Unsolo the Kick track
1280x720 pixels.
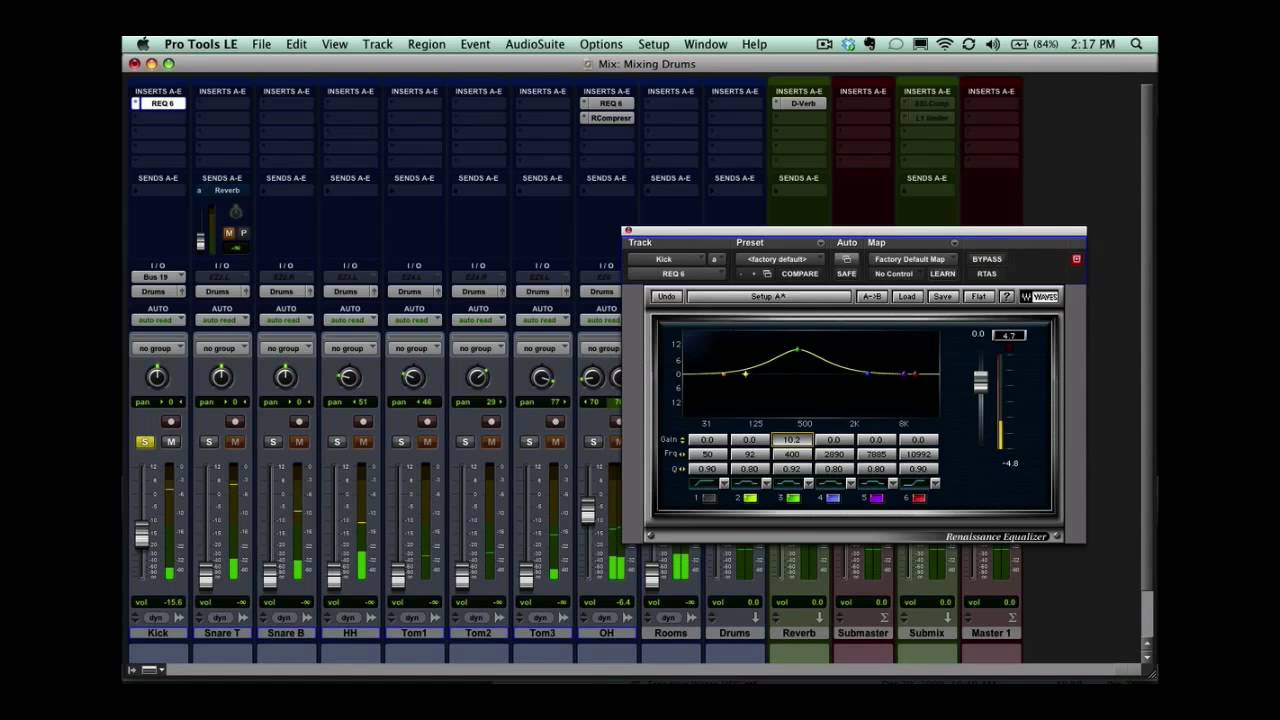145,442
